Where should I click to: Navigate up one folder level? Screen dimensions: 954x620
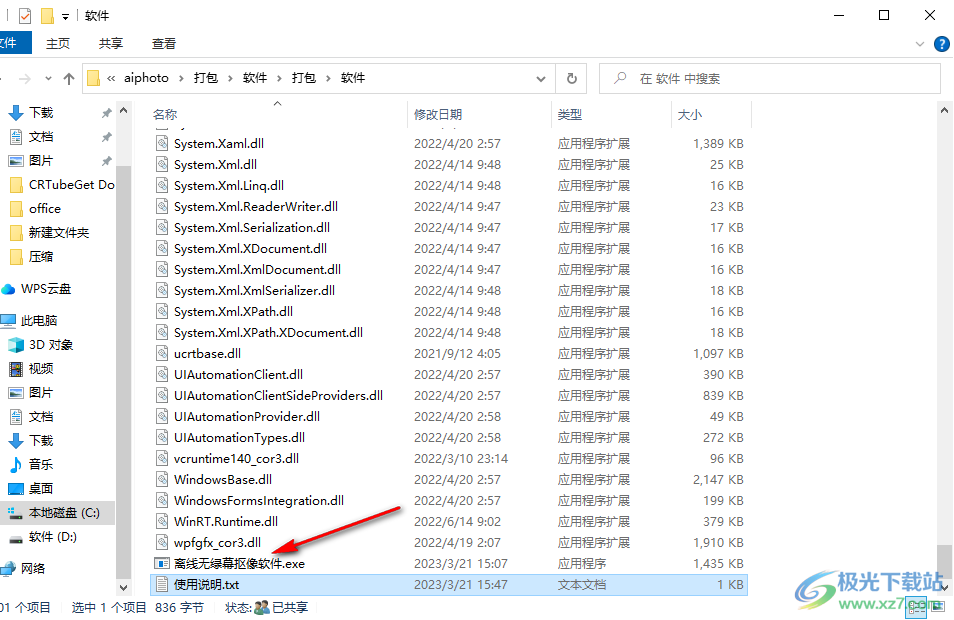coord(68,78)
